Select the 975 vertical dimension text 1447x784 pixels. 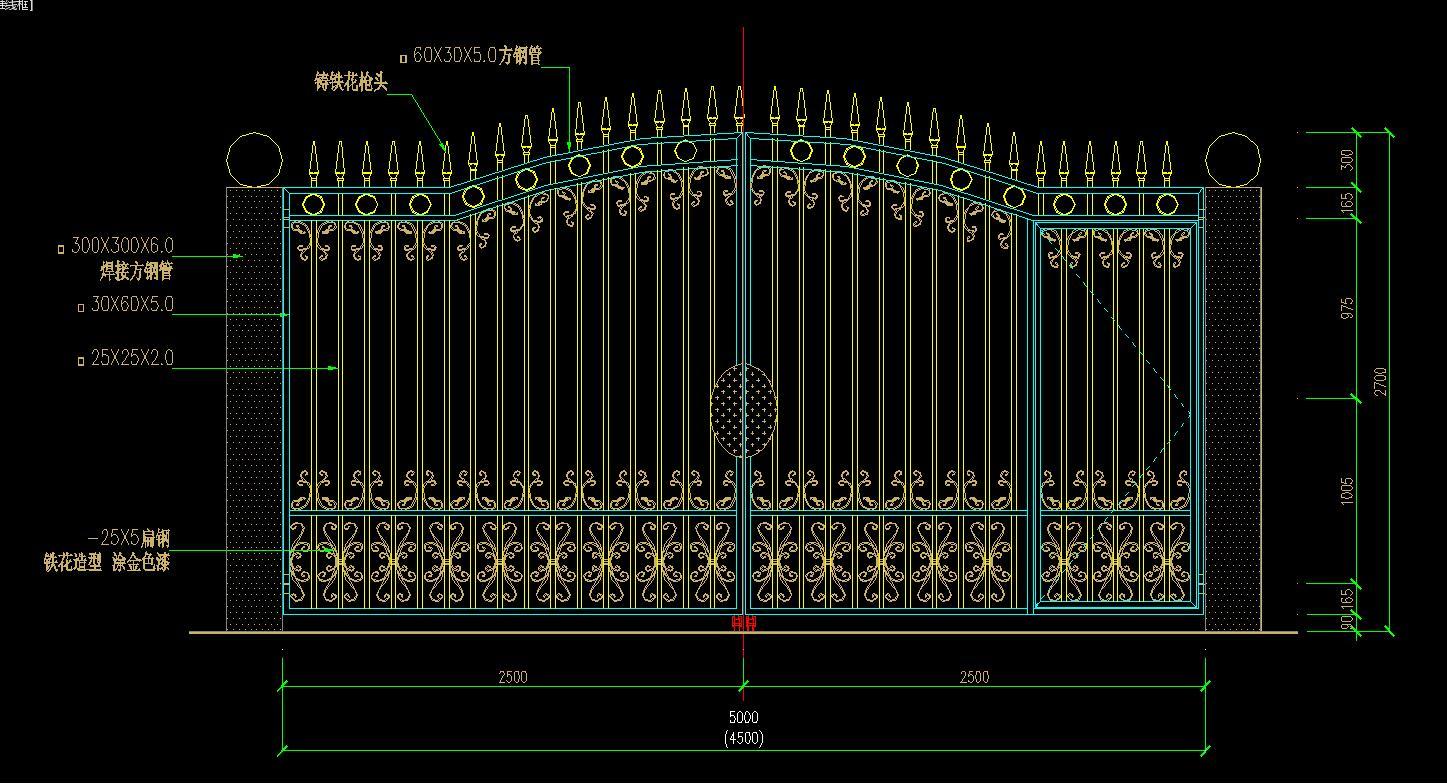tap(1347, 308)
